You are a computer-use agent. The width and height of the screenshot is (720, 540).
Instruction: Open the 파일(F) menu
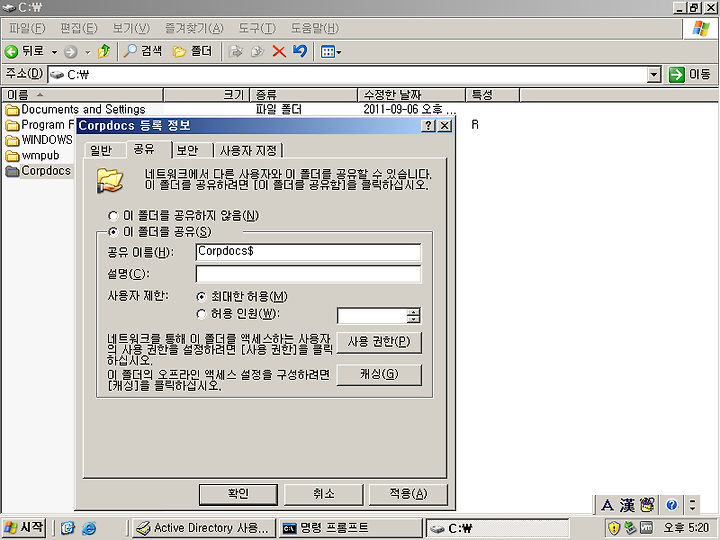pyautogui.click(x=27, y=28)
